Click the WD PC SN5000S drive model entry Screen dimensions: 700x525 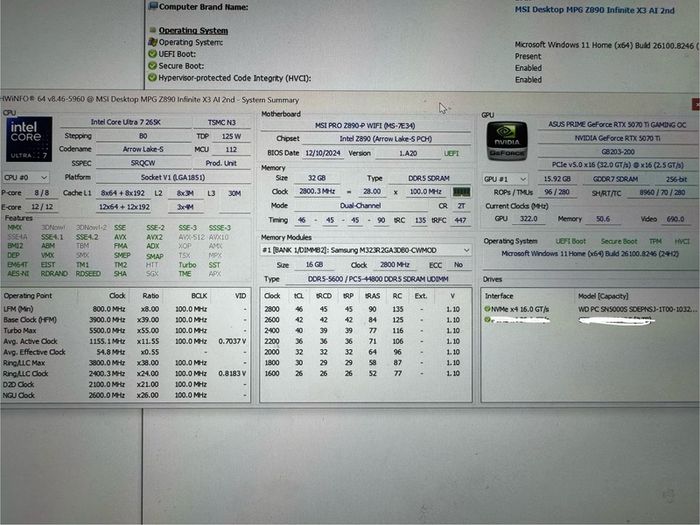click(x=637, y=309)
